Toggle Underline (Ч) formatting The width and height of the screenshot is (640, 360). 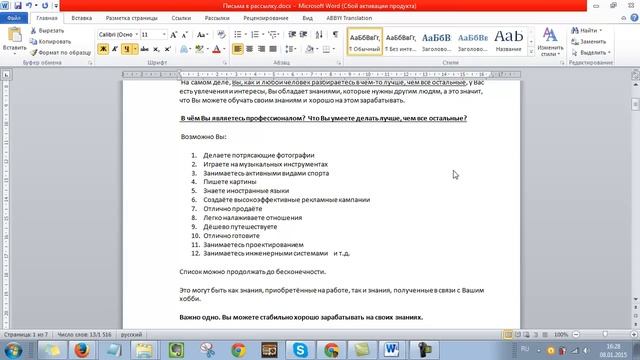point(126,49)
